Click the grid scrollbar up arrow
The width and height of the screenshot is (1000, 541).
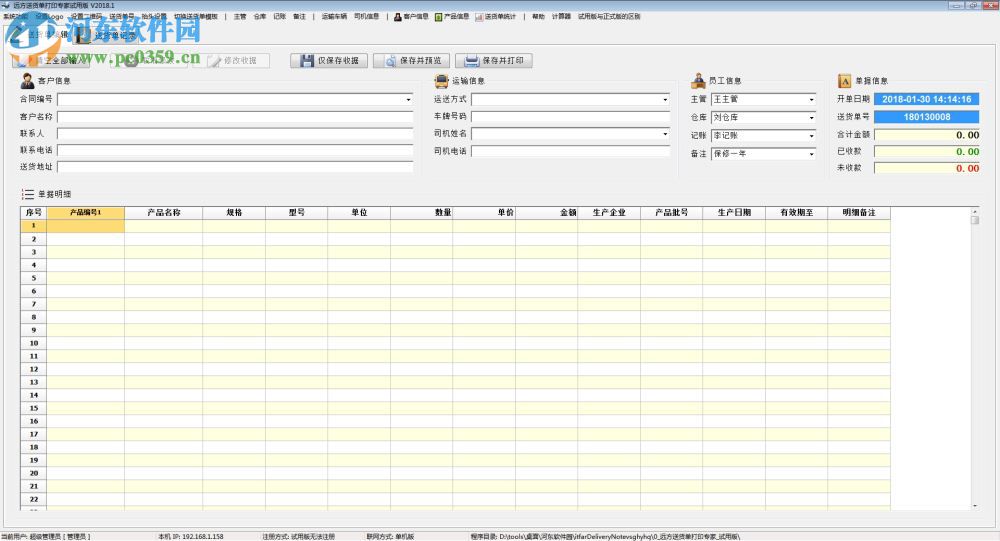[x=974, y=211]
